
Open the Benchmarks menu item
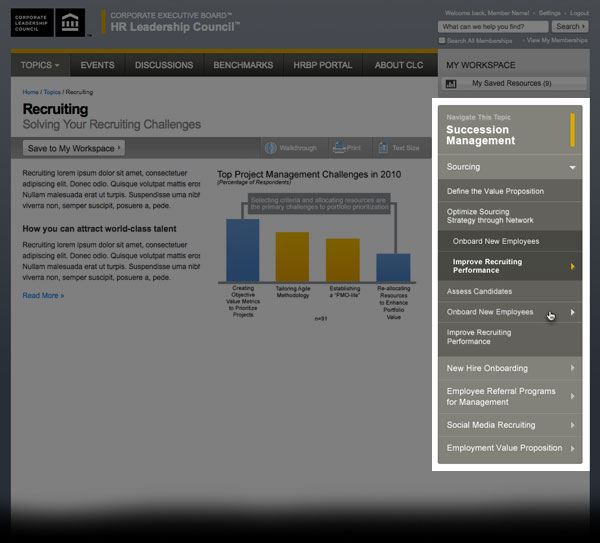243,65
